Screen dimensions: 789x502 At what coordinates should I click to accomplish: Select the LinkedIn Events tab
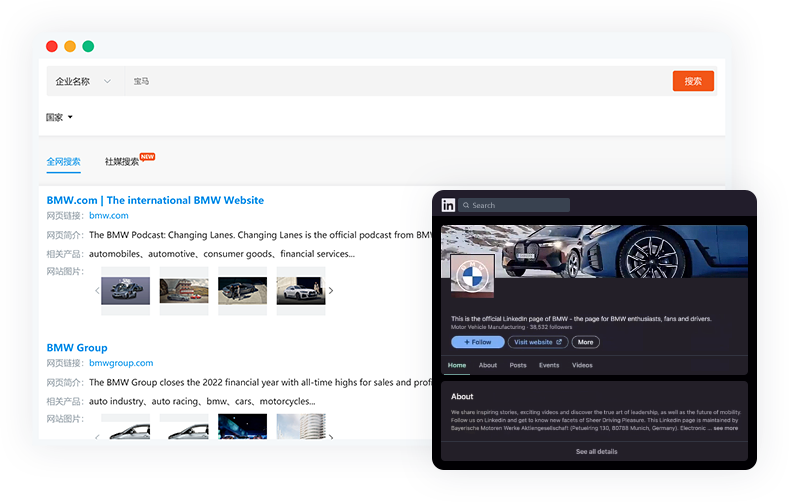(549, 365)
